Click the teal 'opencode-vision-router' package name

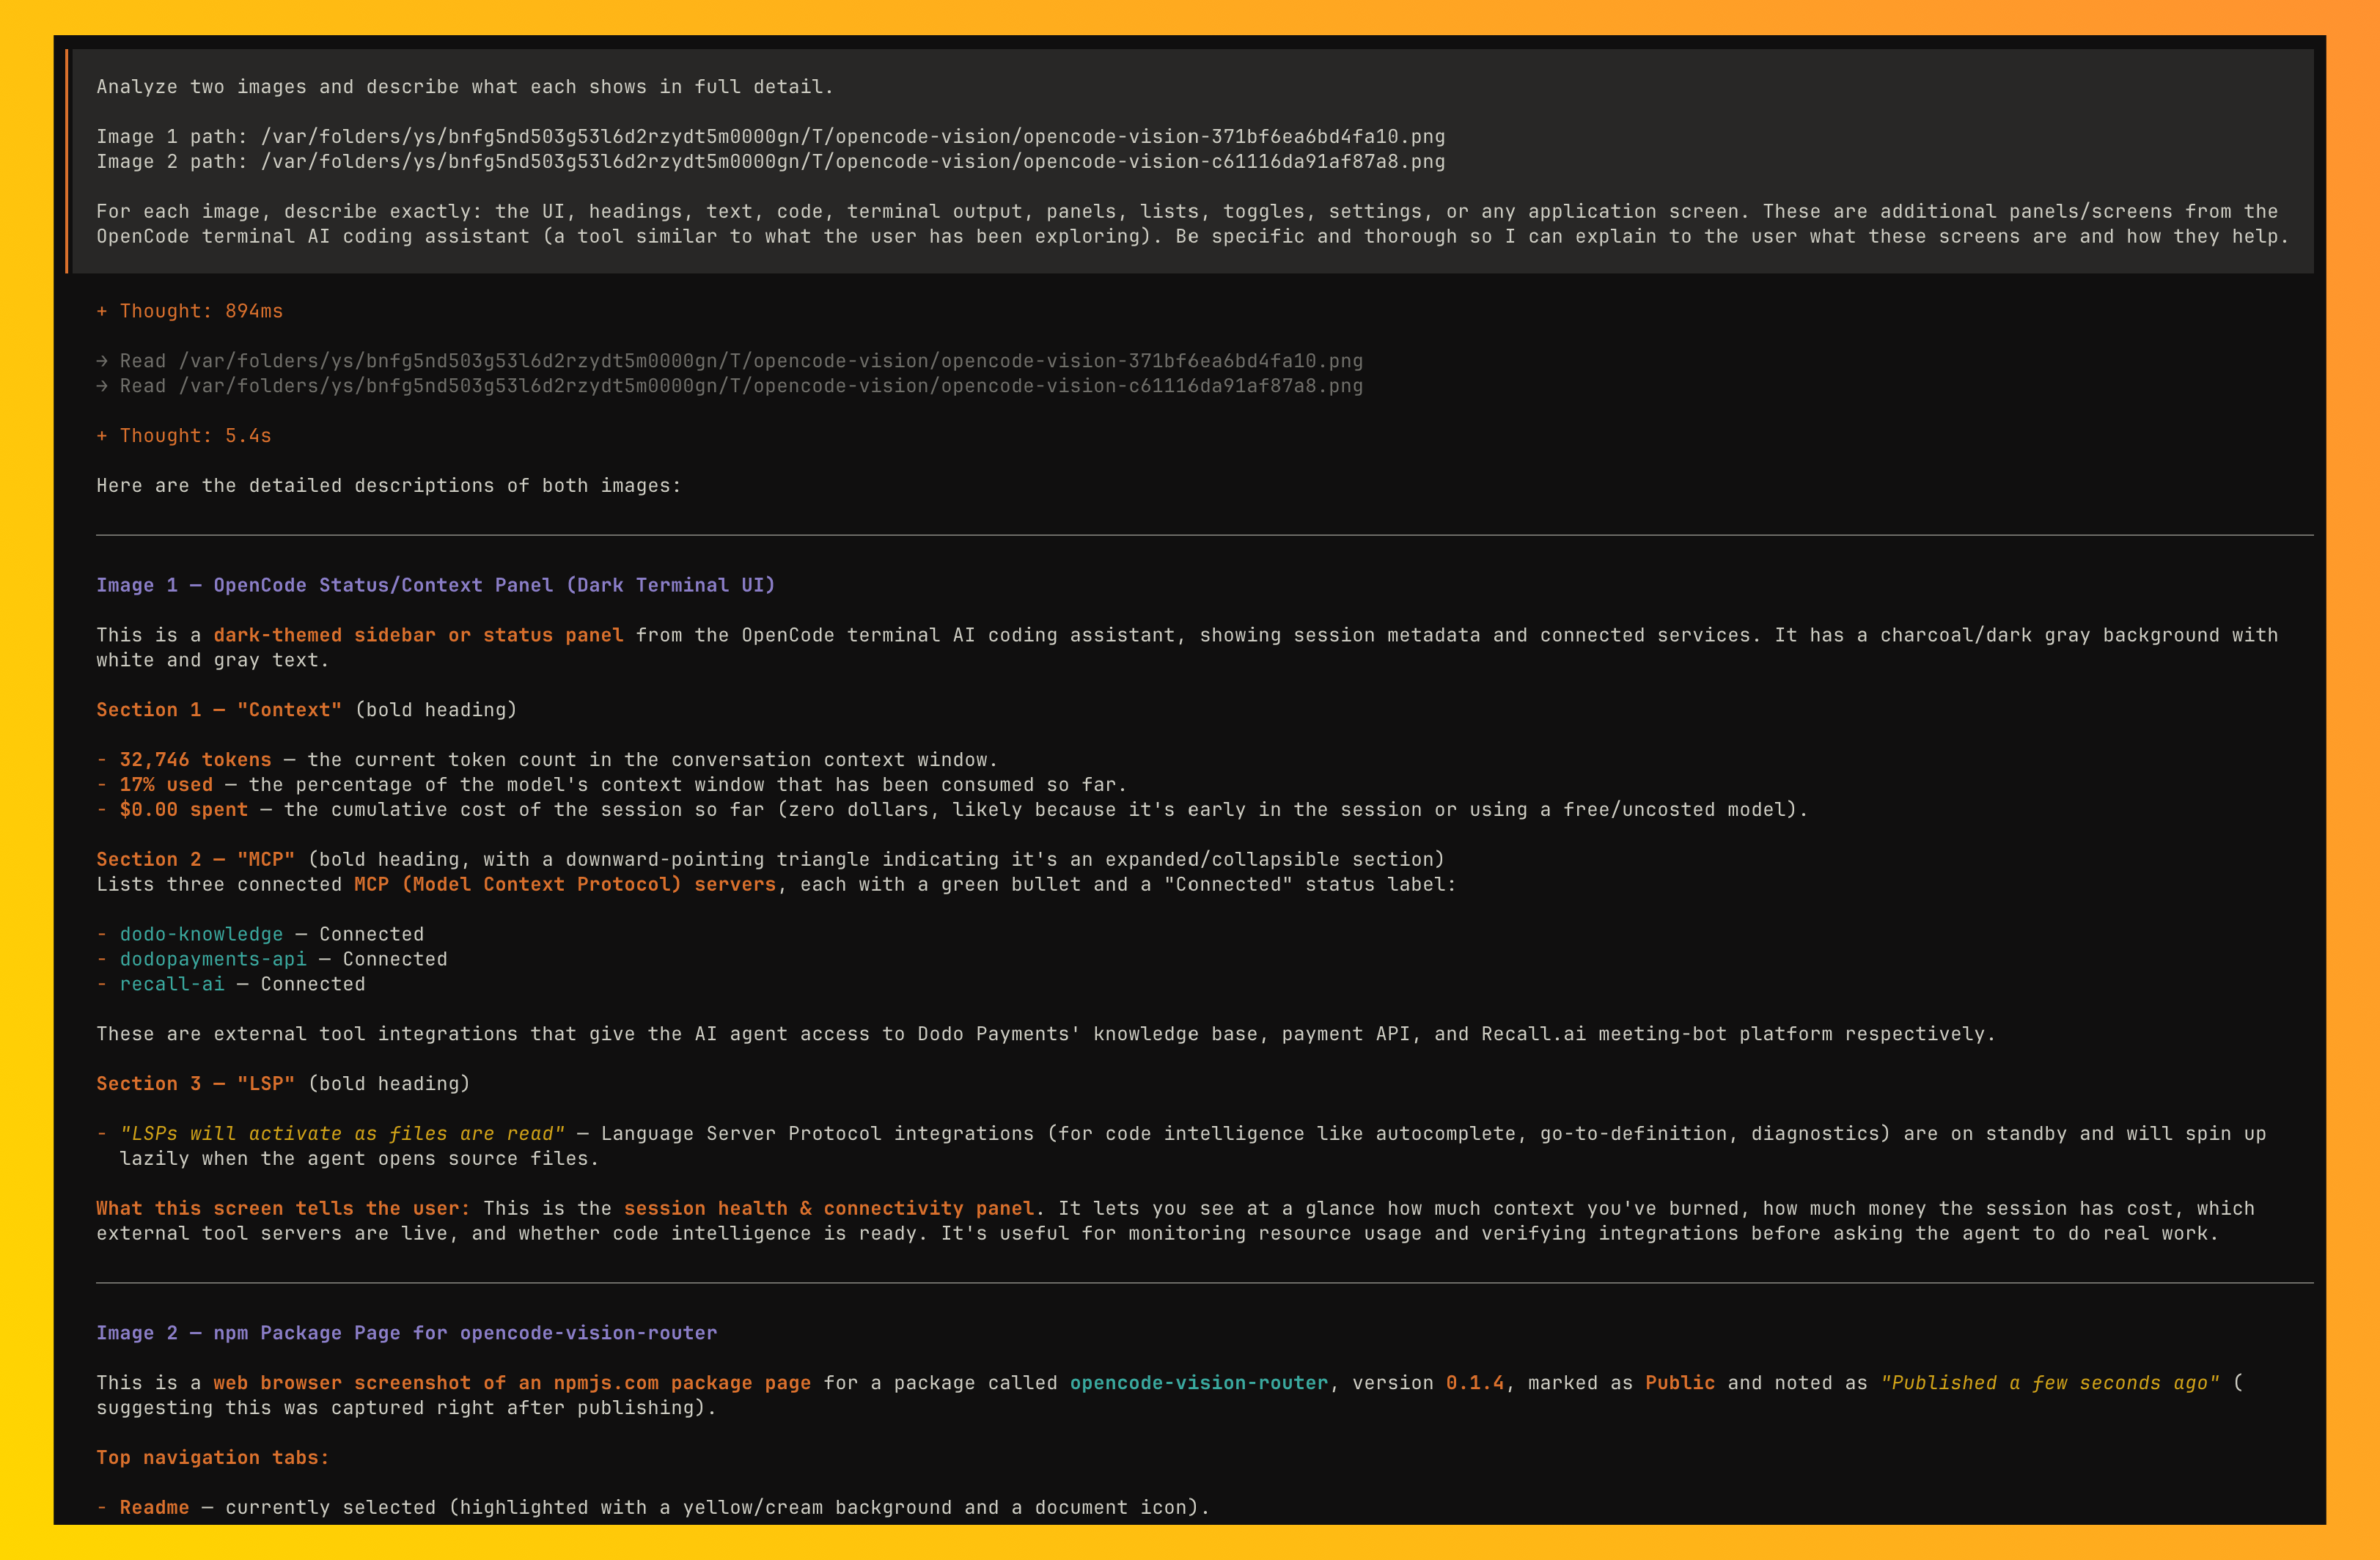click(1199, 1383)
